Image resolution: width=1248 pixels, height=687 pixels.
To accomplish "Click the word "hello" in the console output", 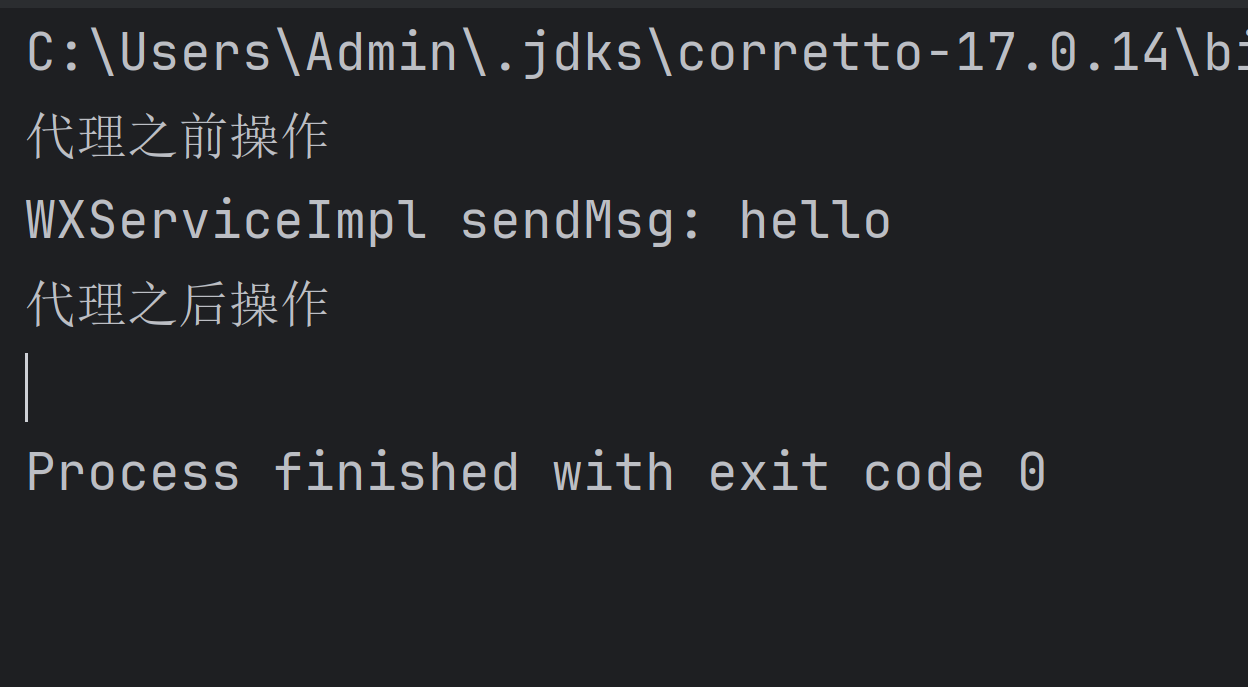I will click(814, 220).
